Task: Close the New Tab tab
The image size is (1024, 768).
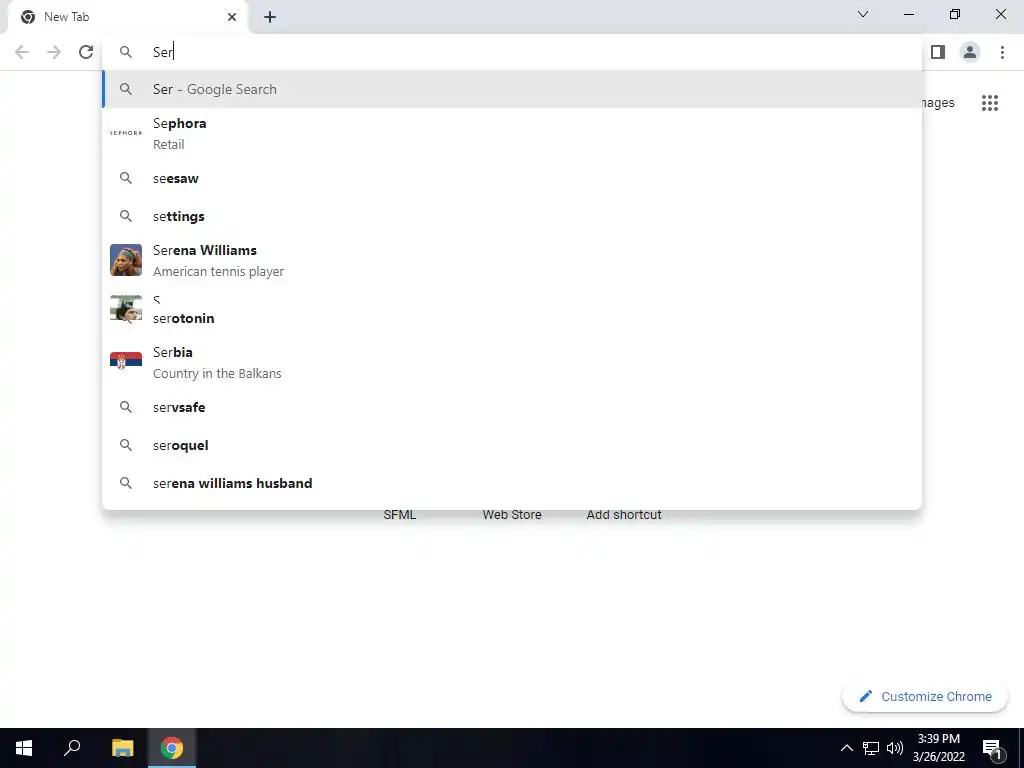Action: (232, 17)
